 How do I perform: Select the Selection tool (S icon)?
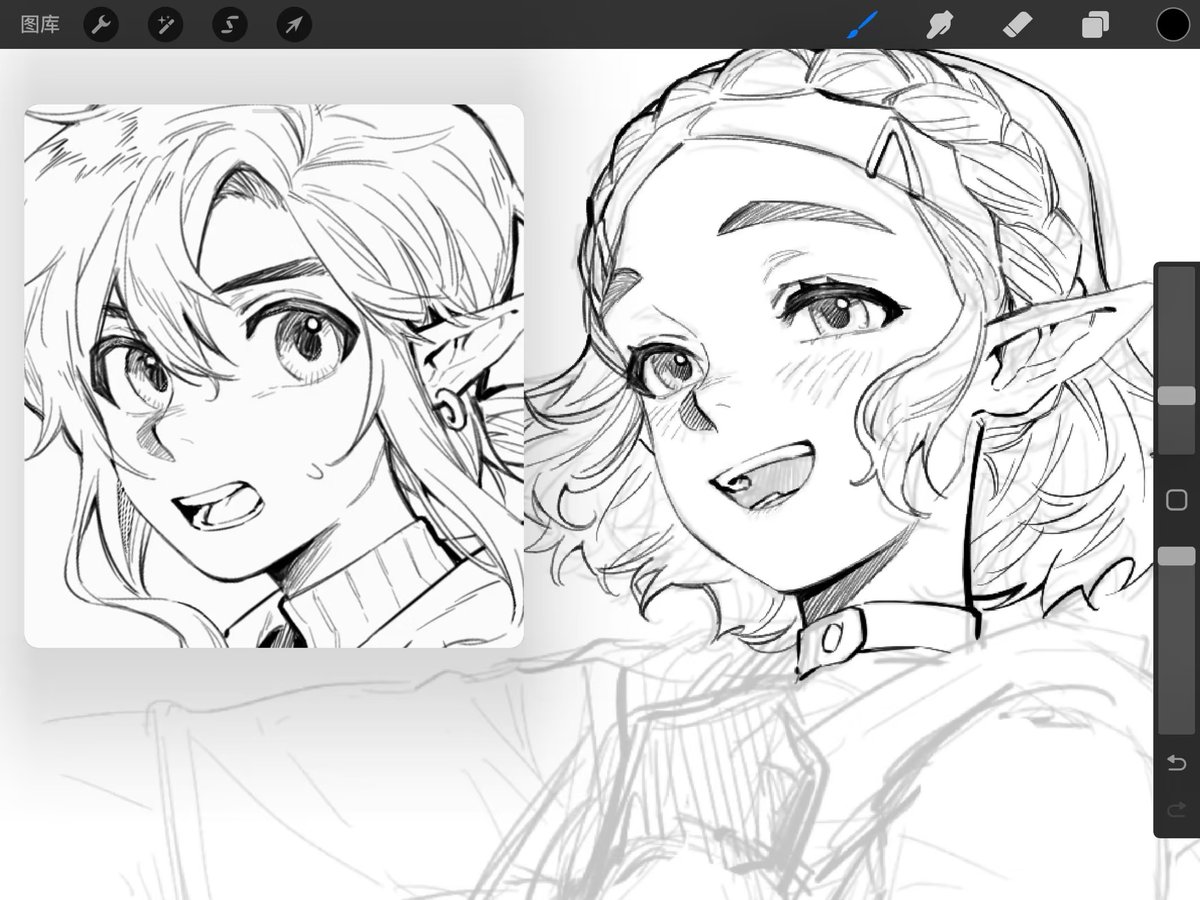(x=230, y=24)
